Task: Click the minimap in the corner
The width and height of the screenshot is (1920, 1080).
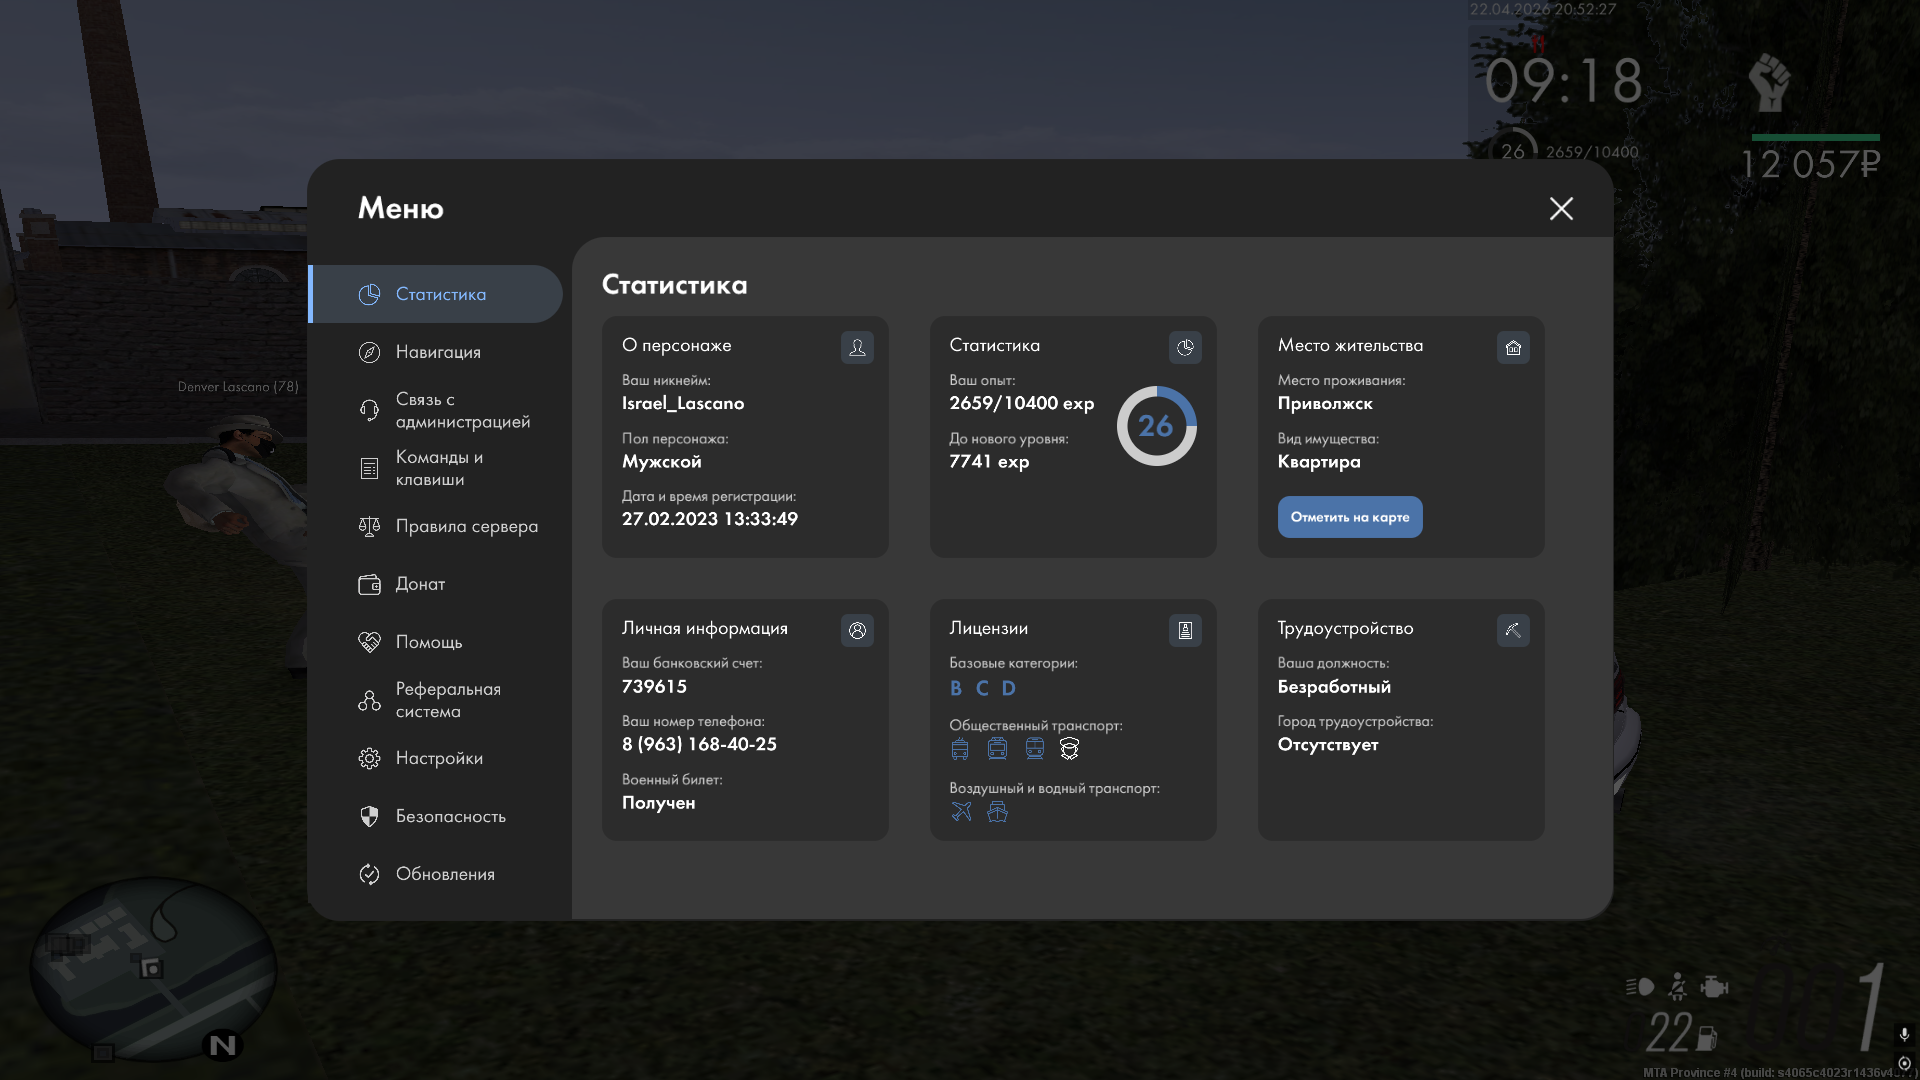Action: click(153, 969)
